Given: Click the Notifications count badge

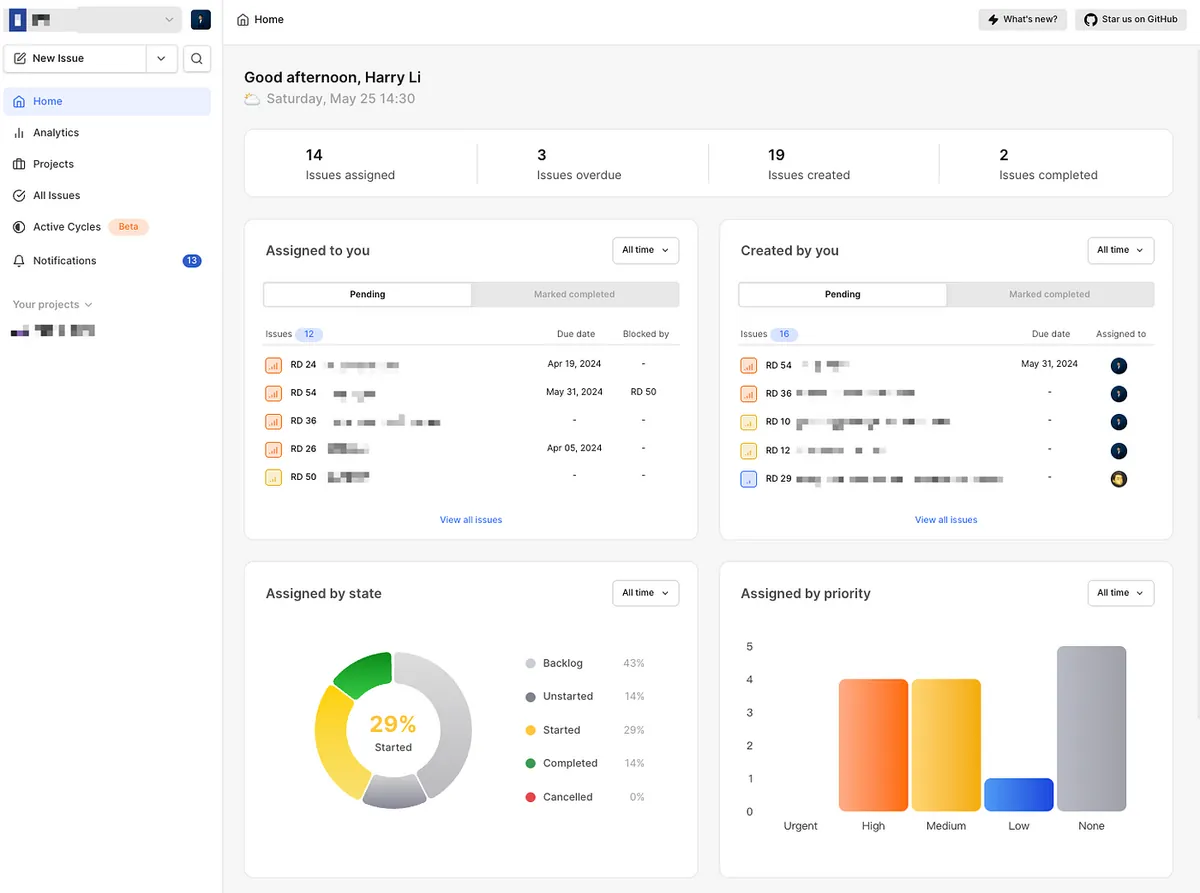Looking at the screenshot, I should point(192,261).
